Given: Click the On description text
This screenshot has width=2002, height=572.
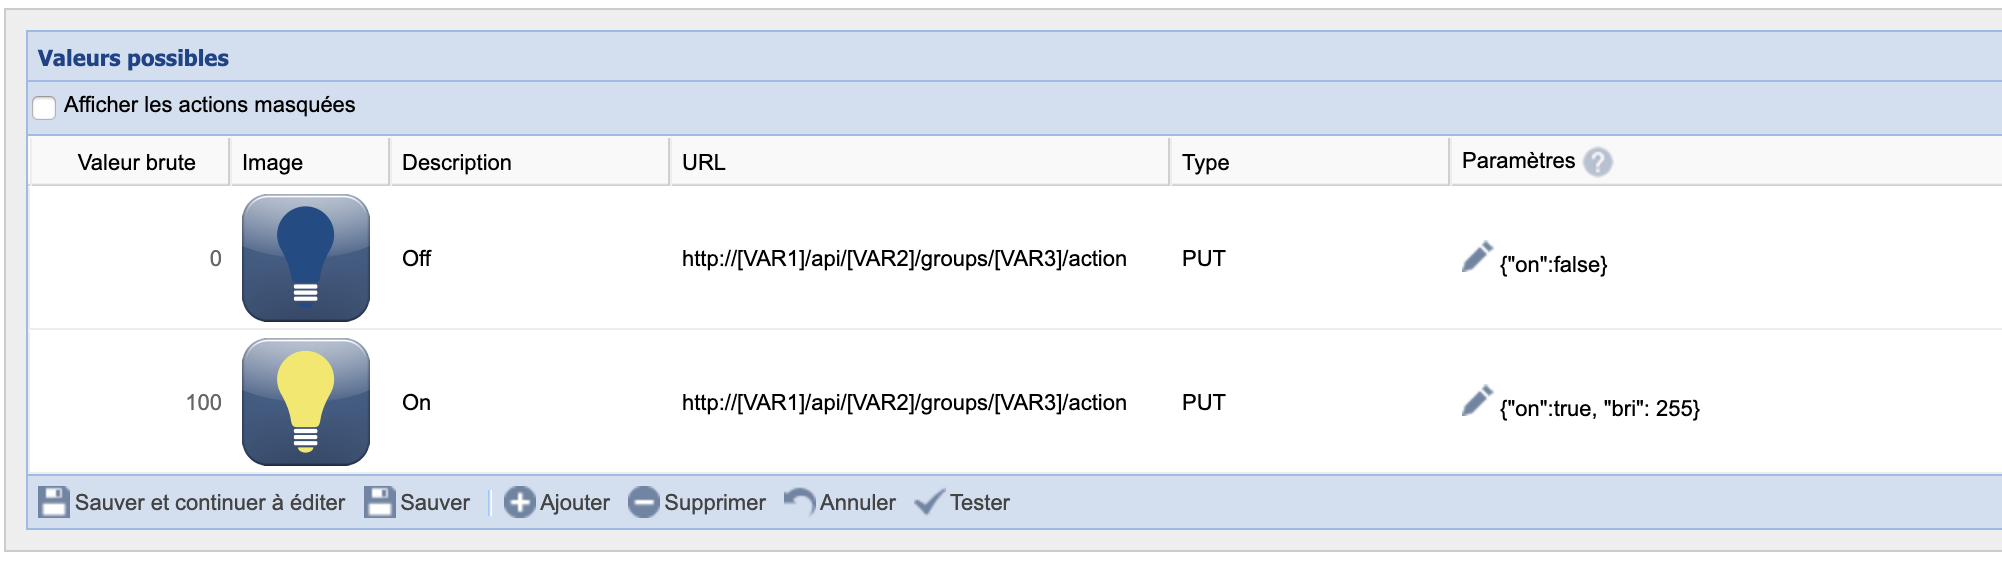Looking at the screenshot, I should [416, 403].
